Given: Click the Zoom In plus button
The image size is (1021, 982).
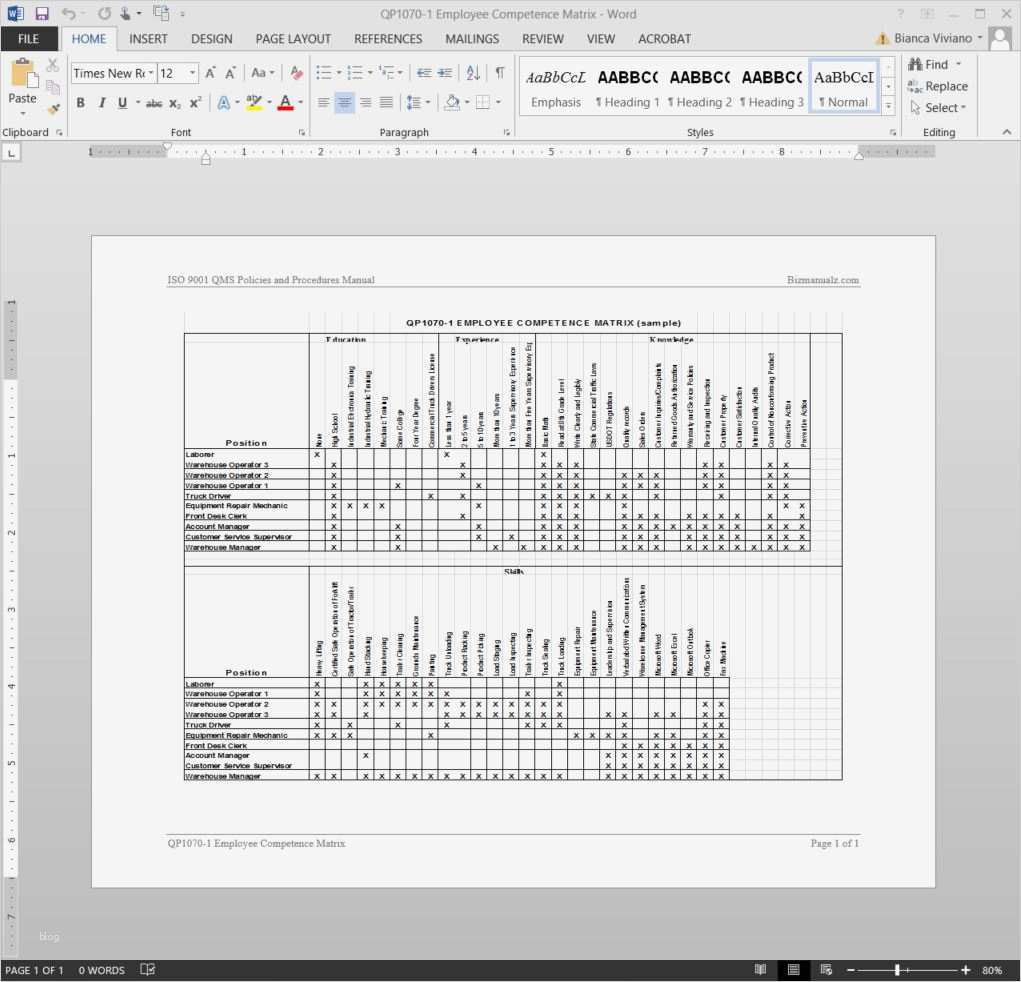Looking at the screenshot, I should point(966,970).
